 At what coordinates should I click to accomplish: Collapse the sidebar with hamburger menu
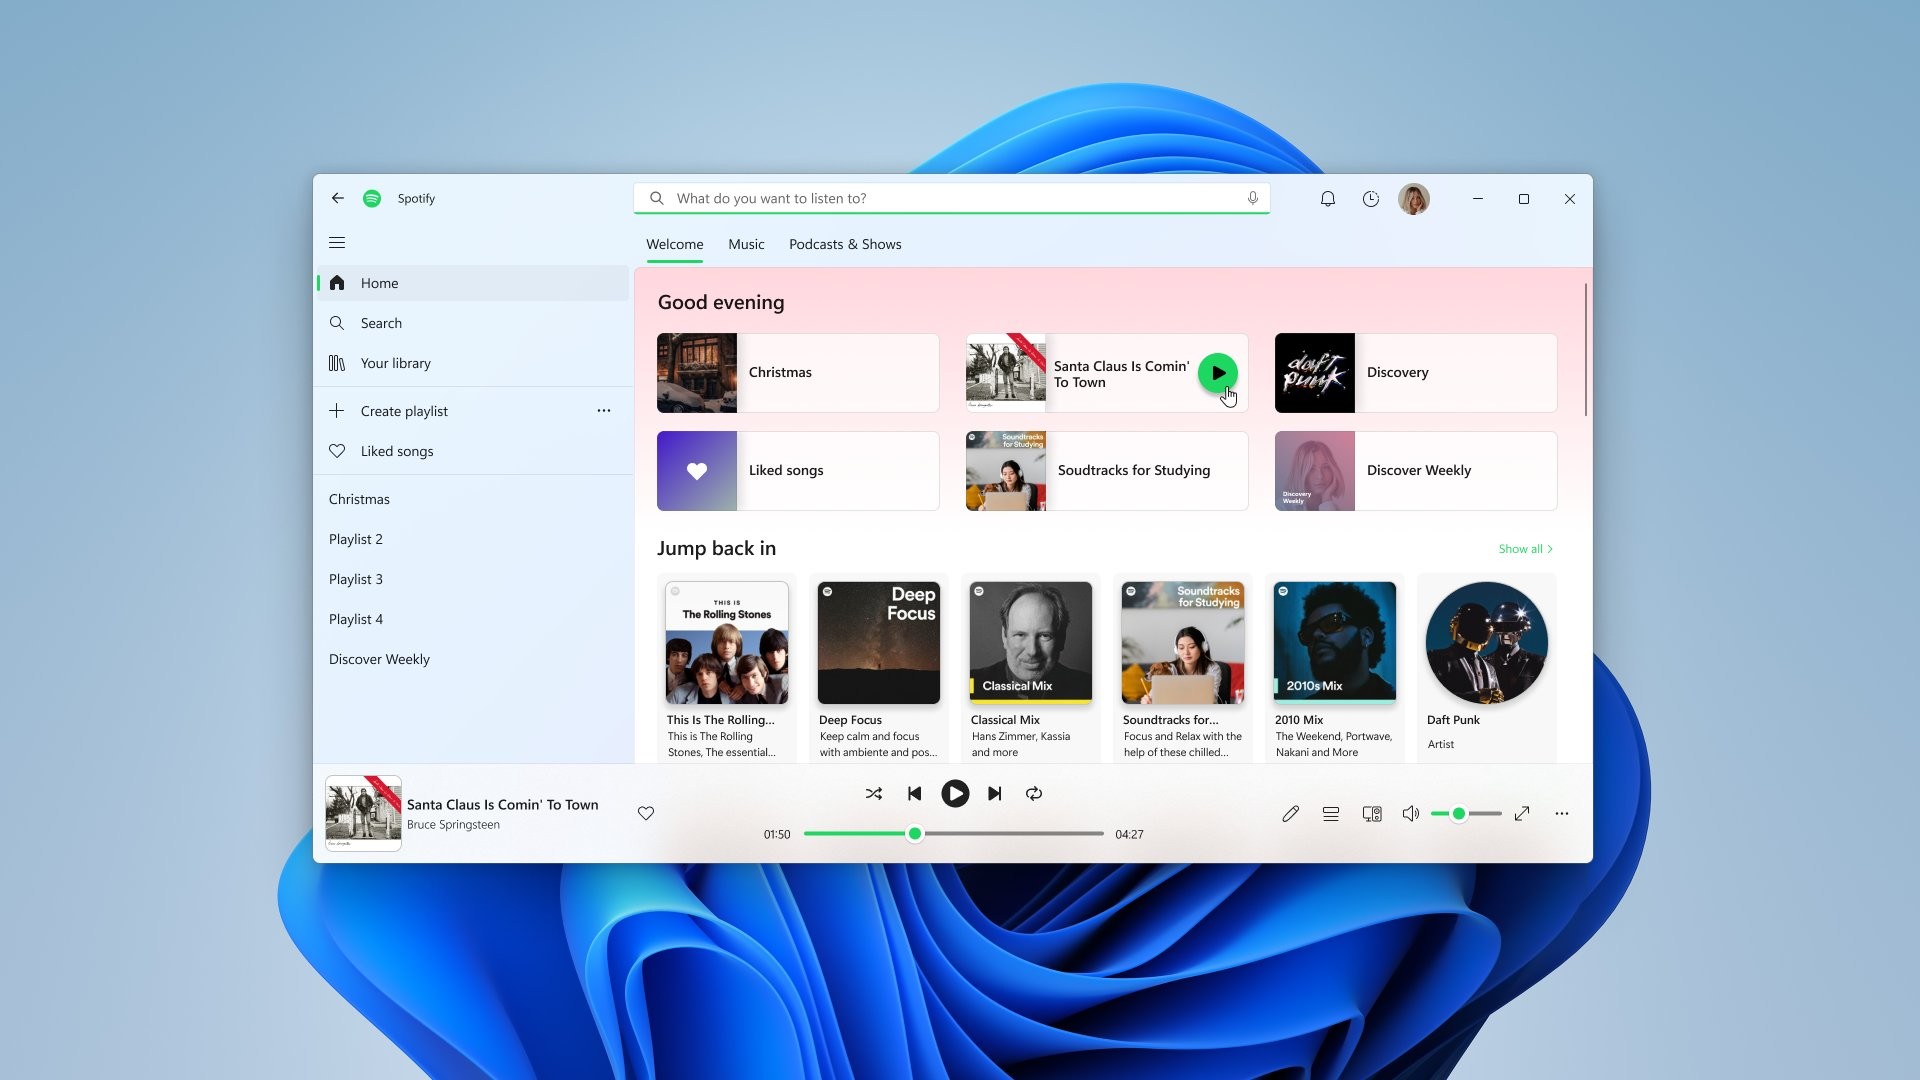337,243
